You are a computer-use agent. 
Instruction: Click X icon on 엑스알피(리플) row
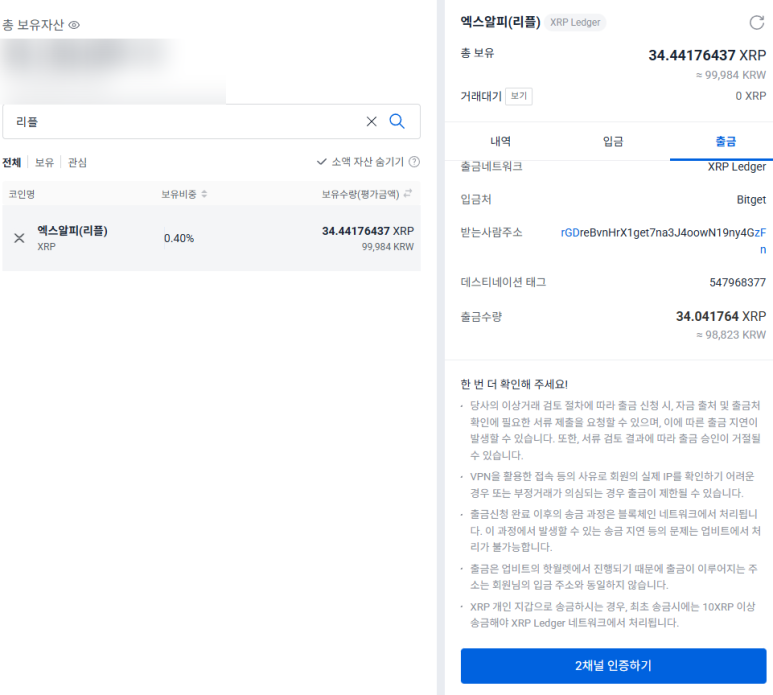(x=19, y=238)
